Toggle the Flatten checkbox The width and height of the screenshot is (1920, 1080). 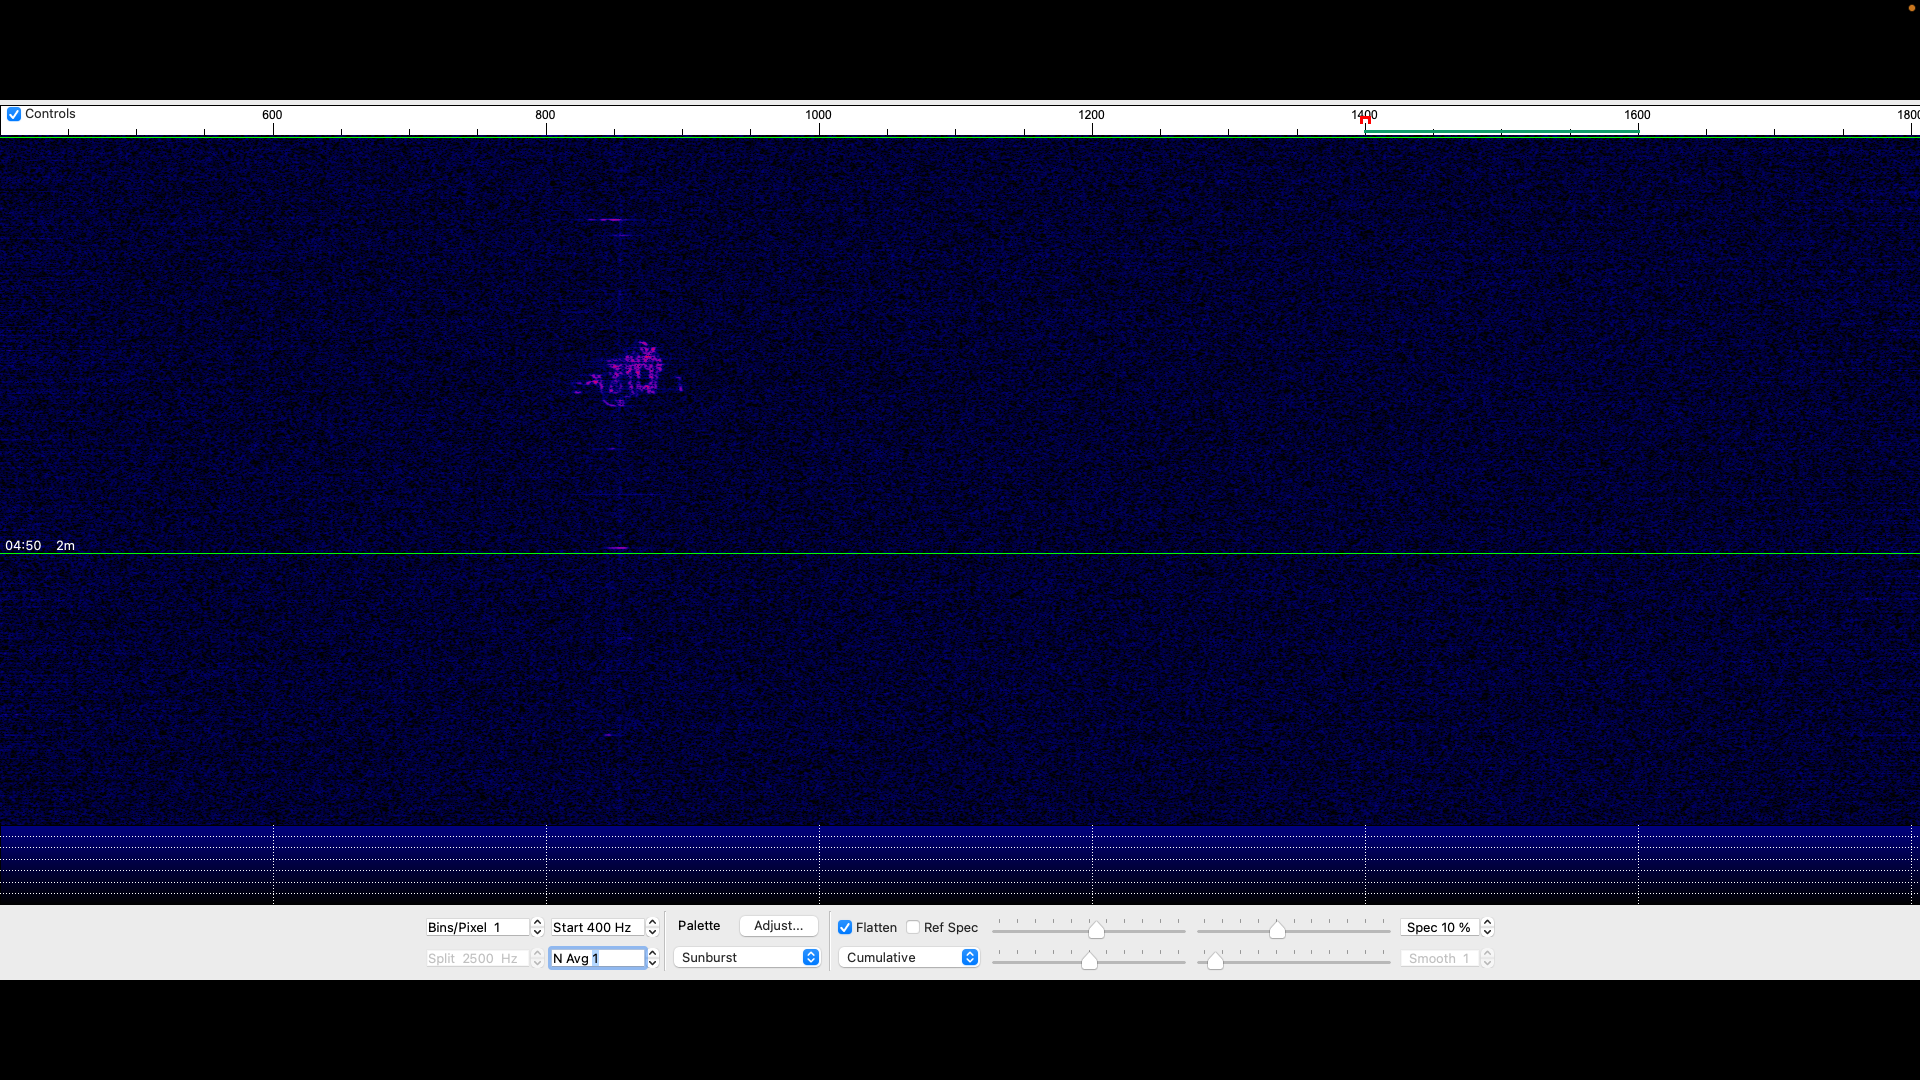[x=845, y=927]
